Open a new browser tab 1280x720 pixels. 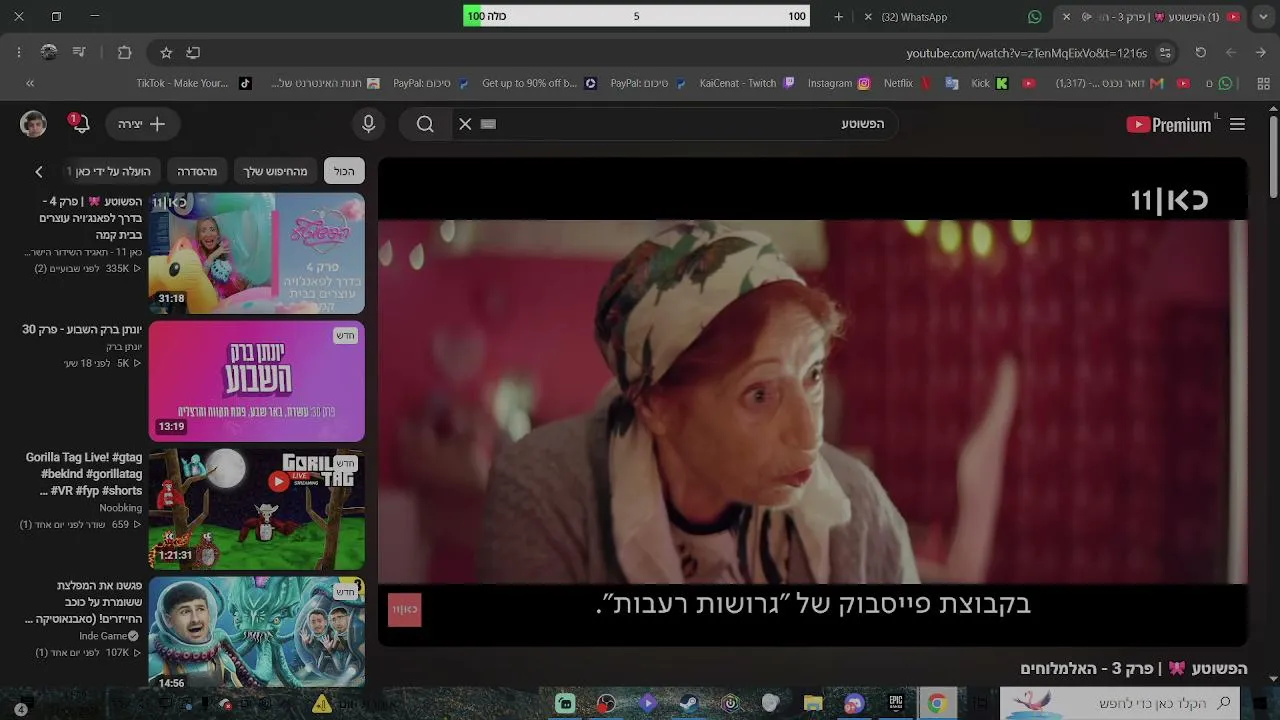click(x=838, y=17)
